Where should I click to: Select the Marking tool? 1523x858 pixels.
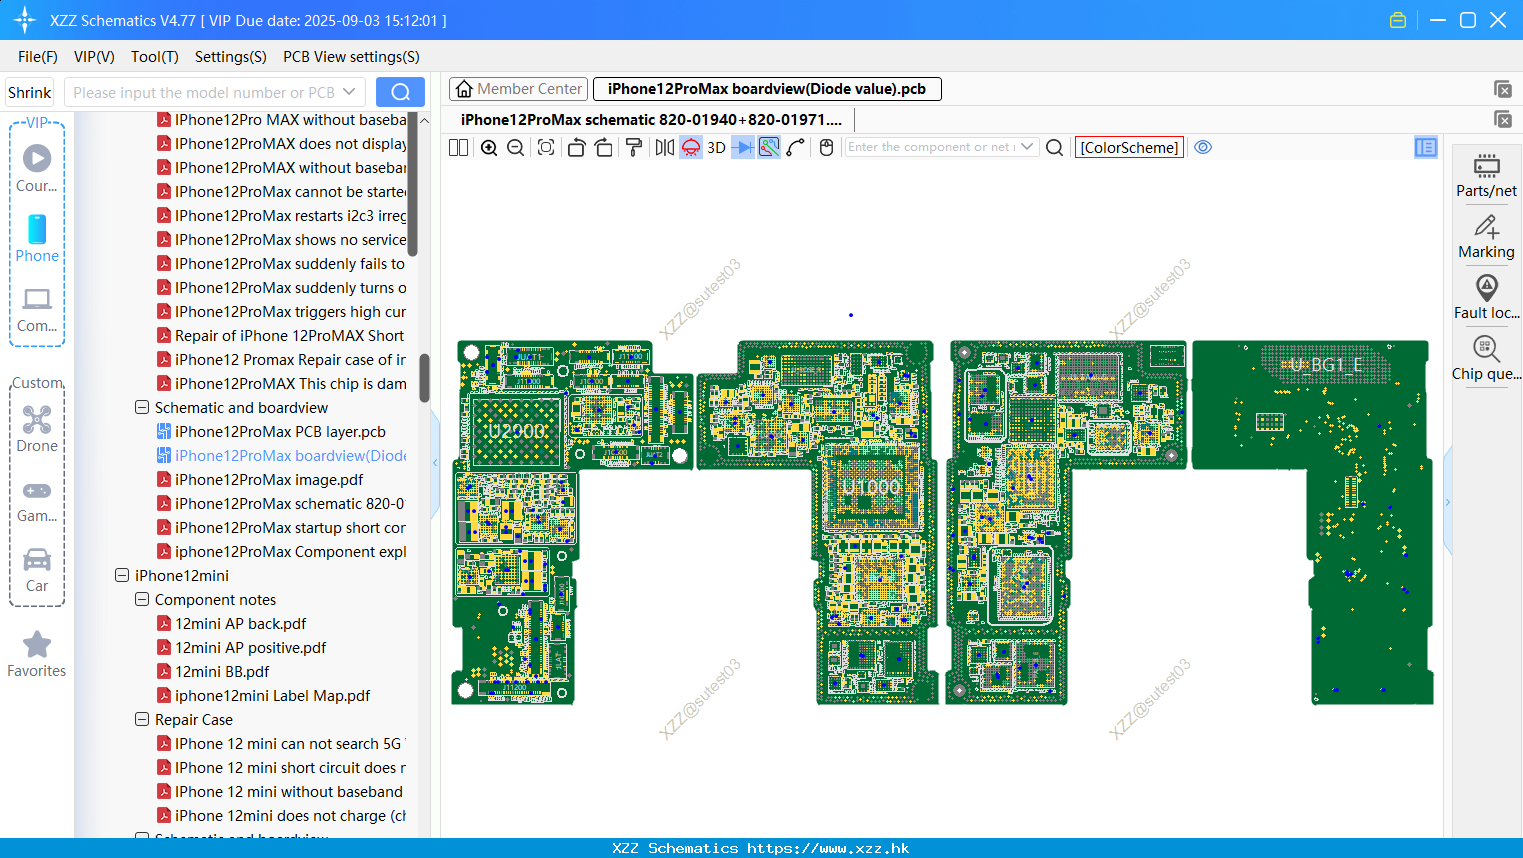point(1486,237)
